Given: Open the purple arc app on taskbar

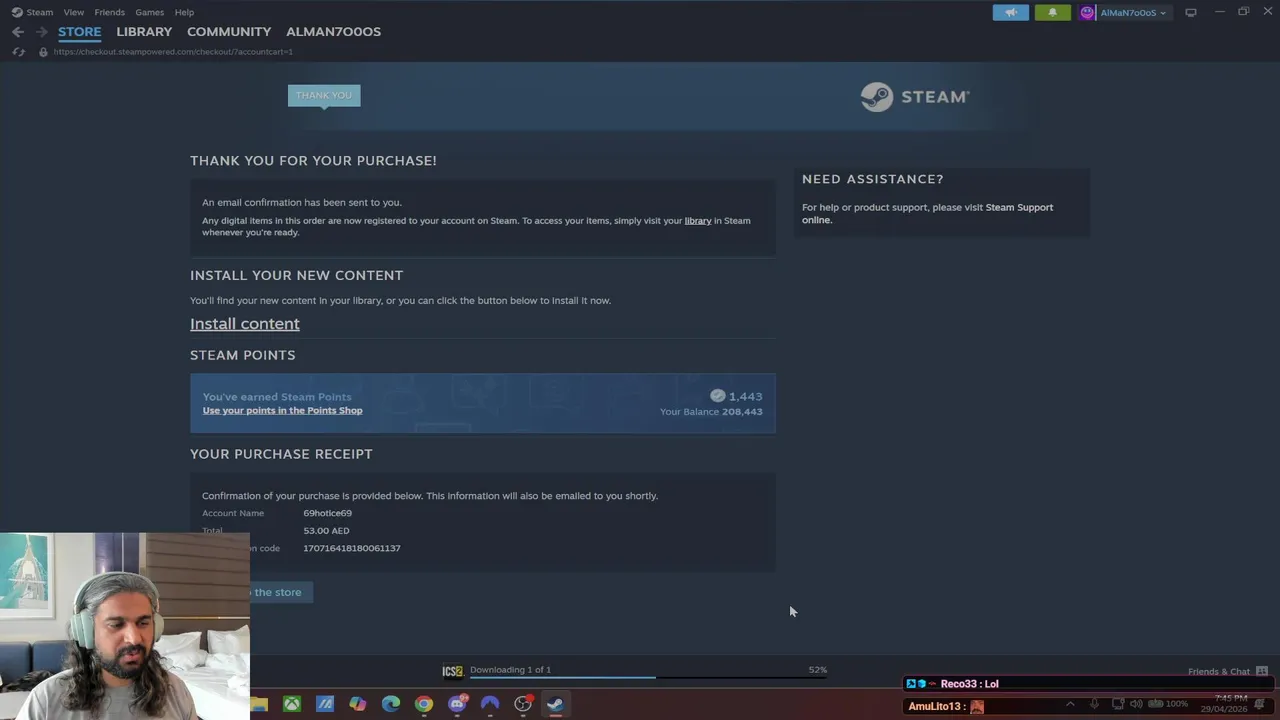Looking at the screenshot, I should [x=490, y=704].
